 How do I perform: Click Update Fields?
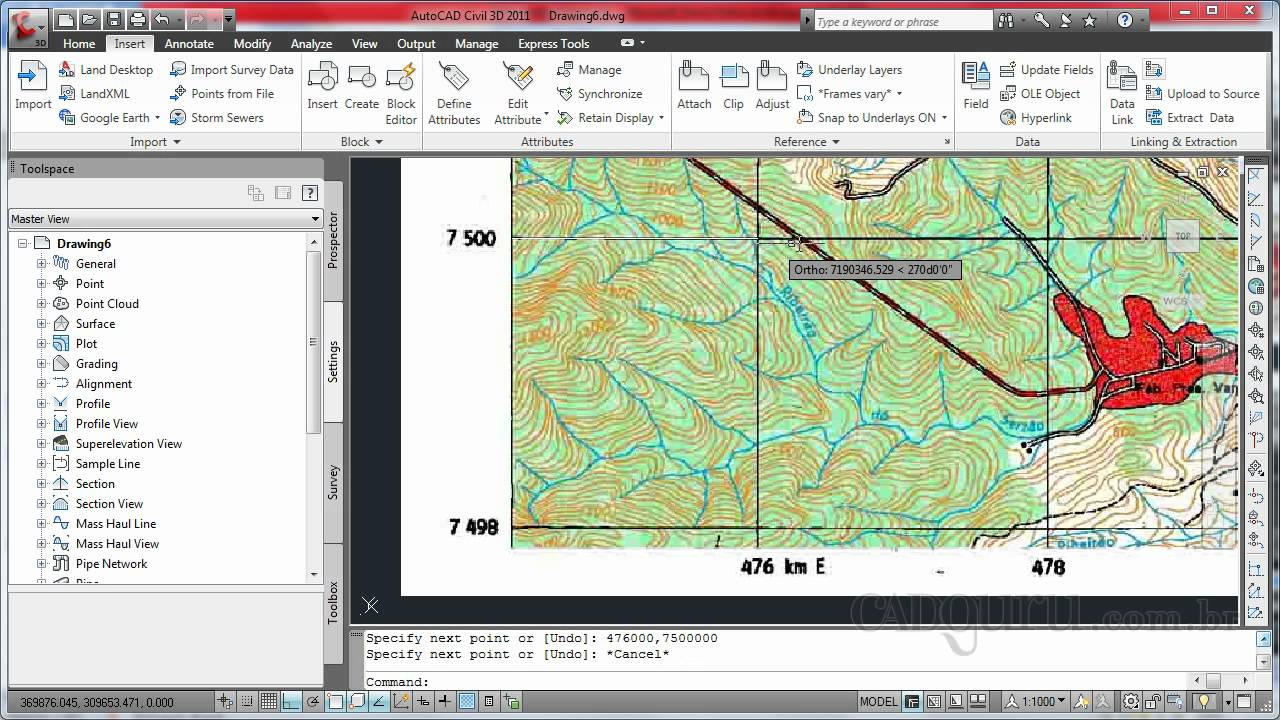pos(1047,70)
